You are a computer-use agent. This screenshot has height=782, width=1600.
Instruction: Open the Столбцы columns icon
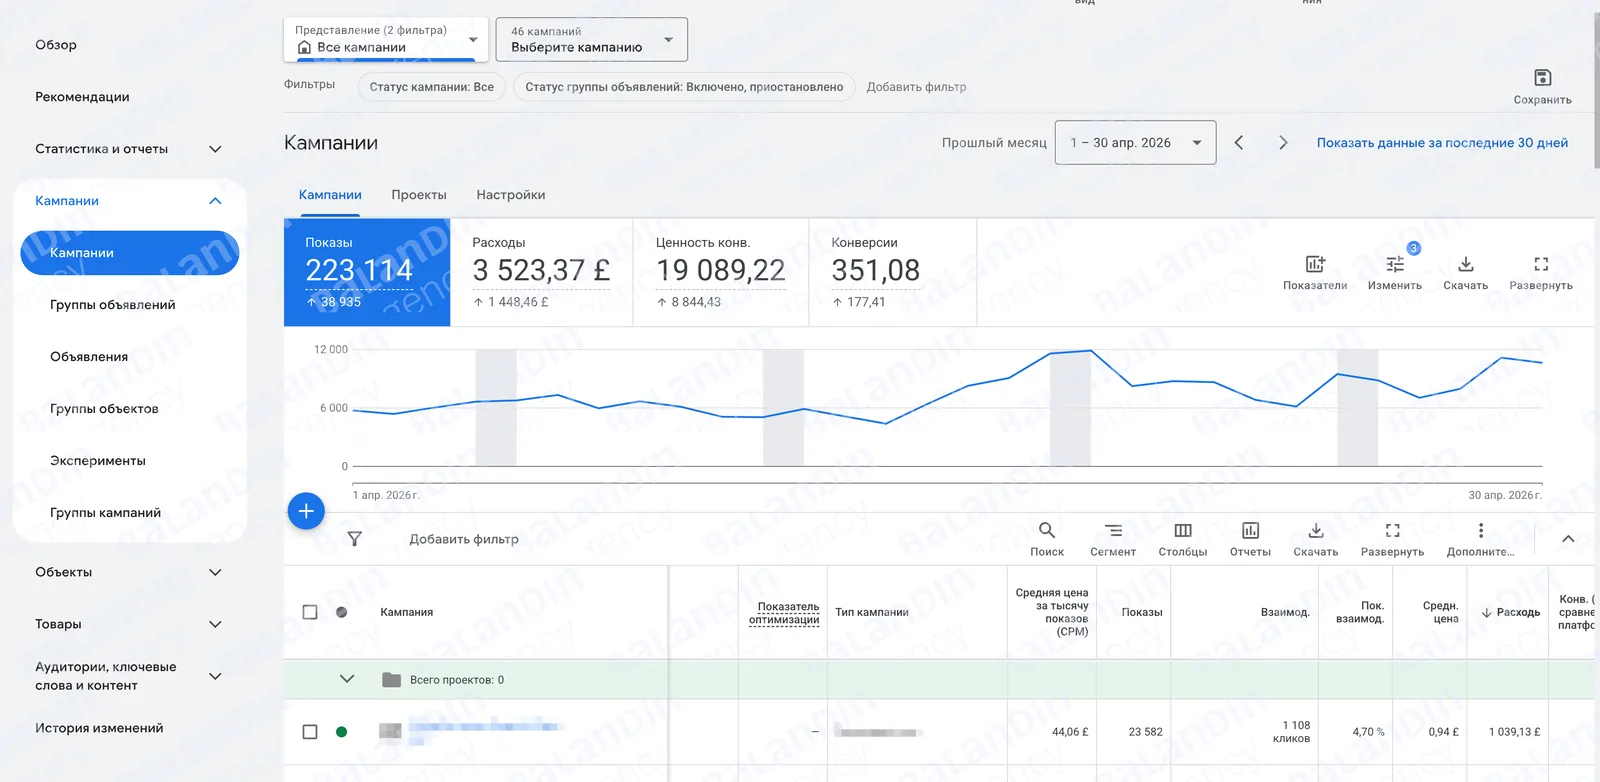coord(1183,530)
